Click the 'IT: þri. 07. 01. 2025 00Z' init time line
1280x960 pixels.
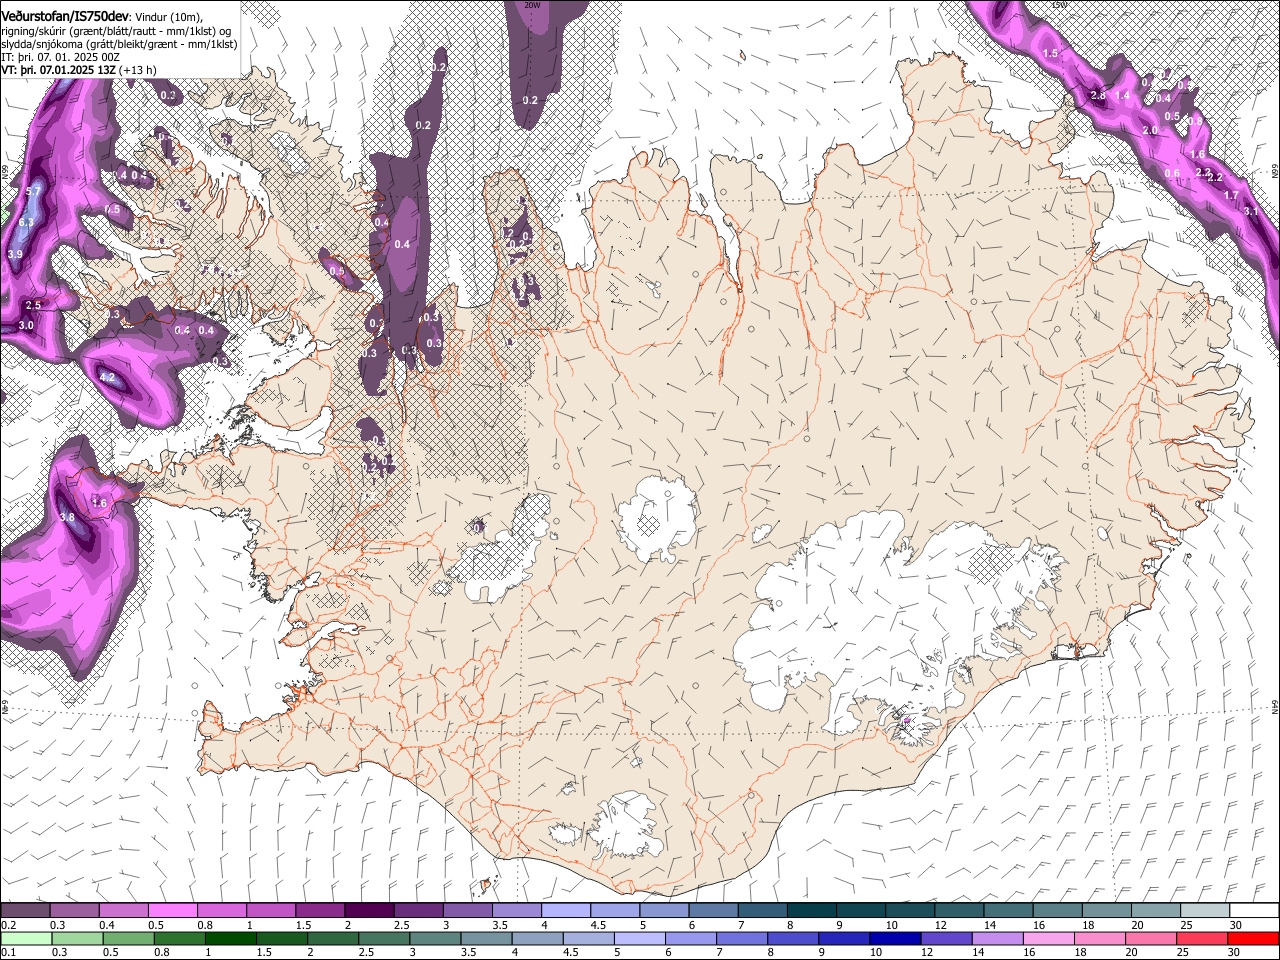click(x=60, y=57)
